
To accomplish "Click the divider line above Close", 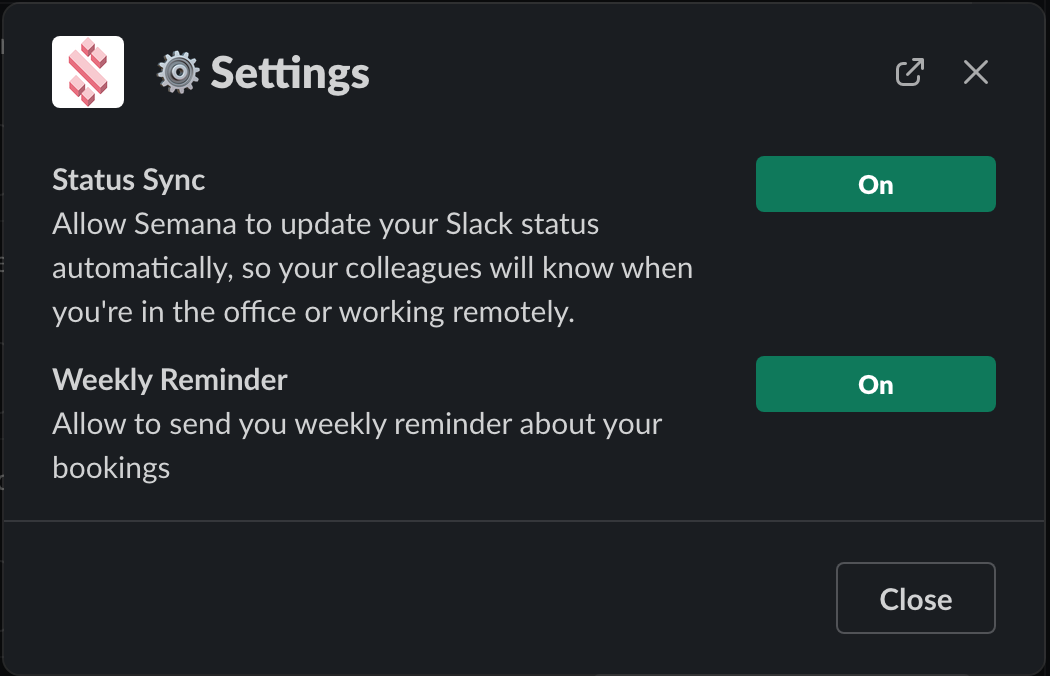I will 525,521.
